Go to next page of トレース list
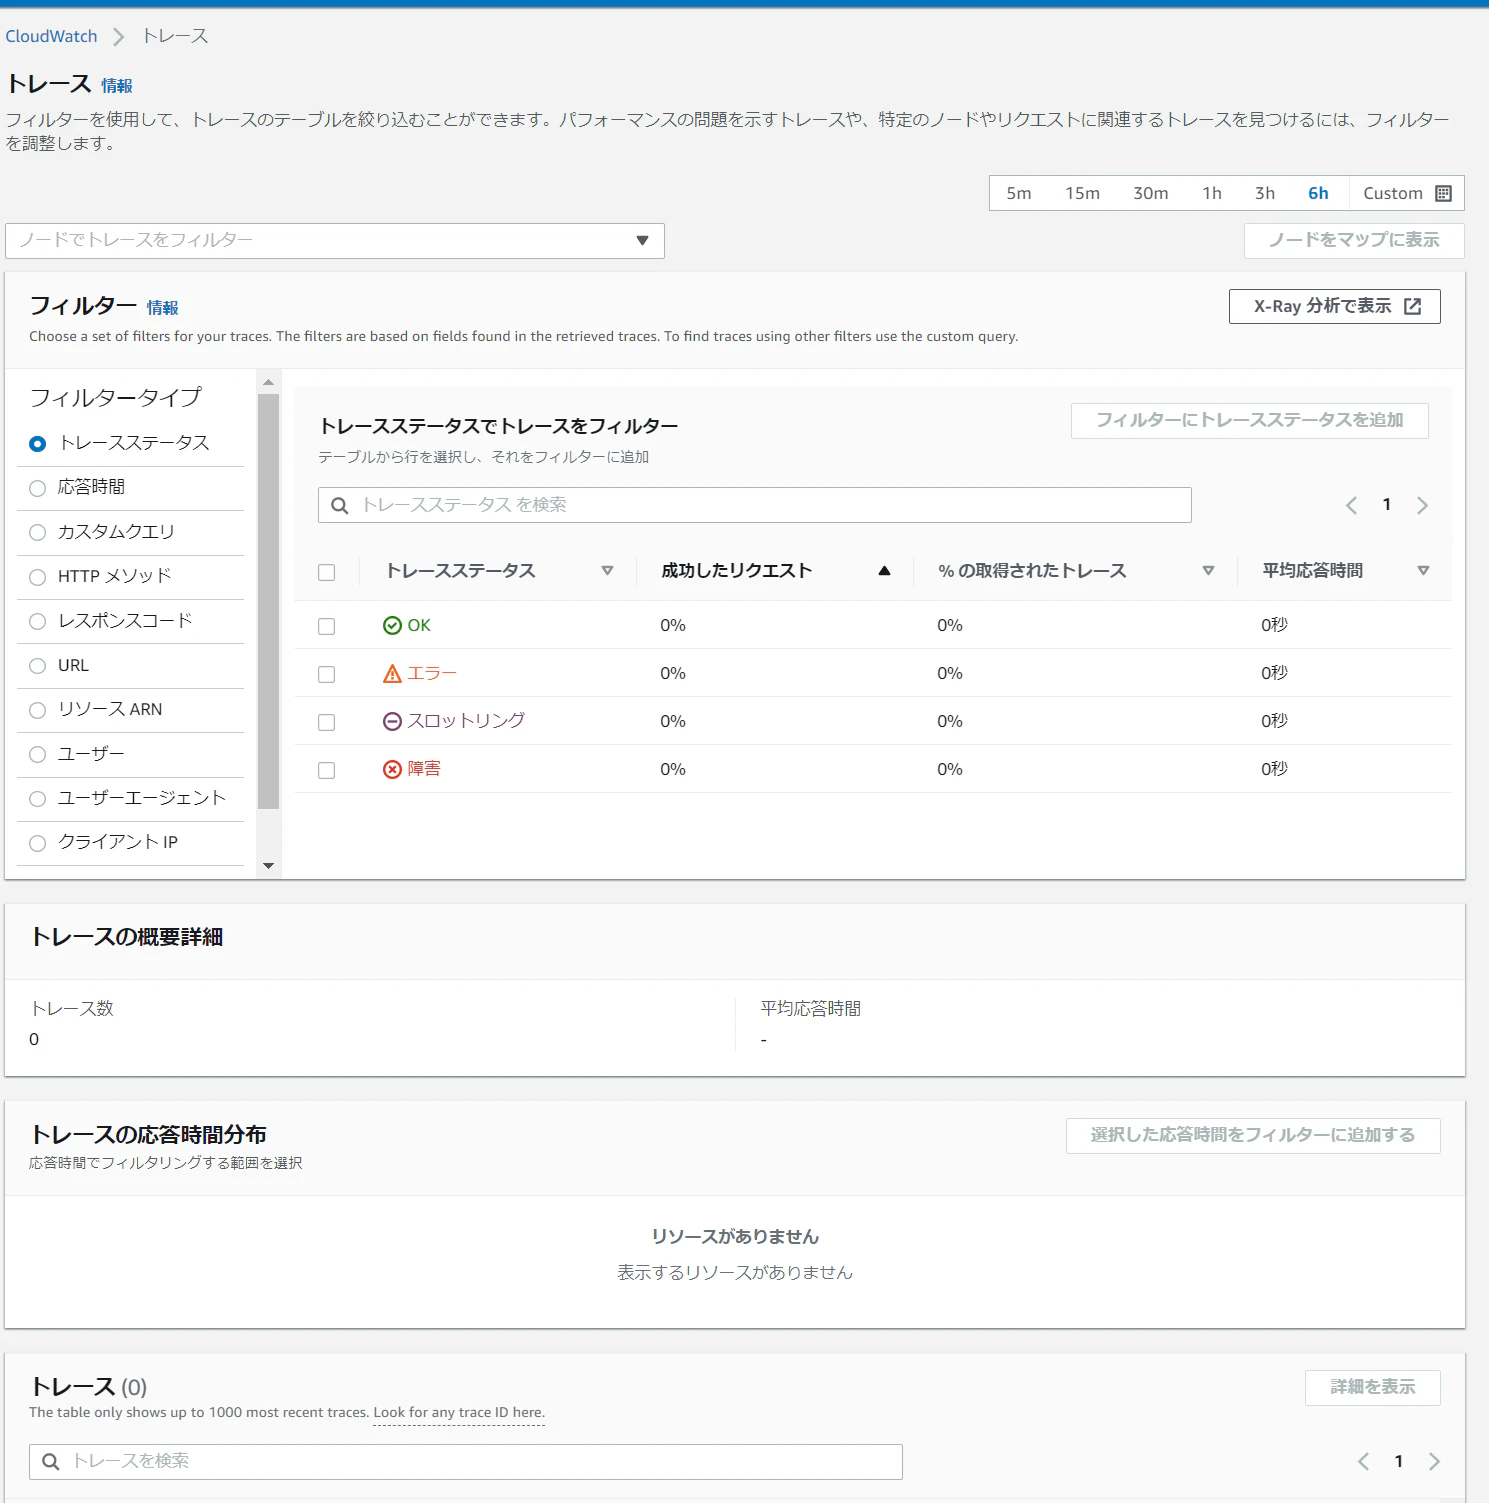 [1434, 1461]
